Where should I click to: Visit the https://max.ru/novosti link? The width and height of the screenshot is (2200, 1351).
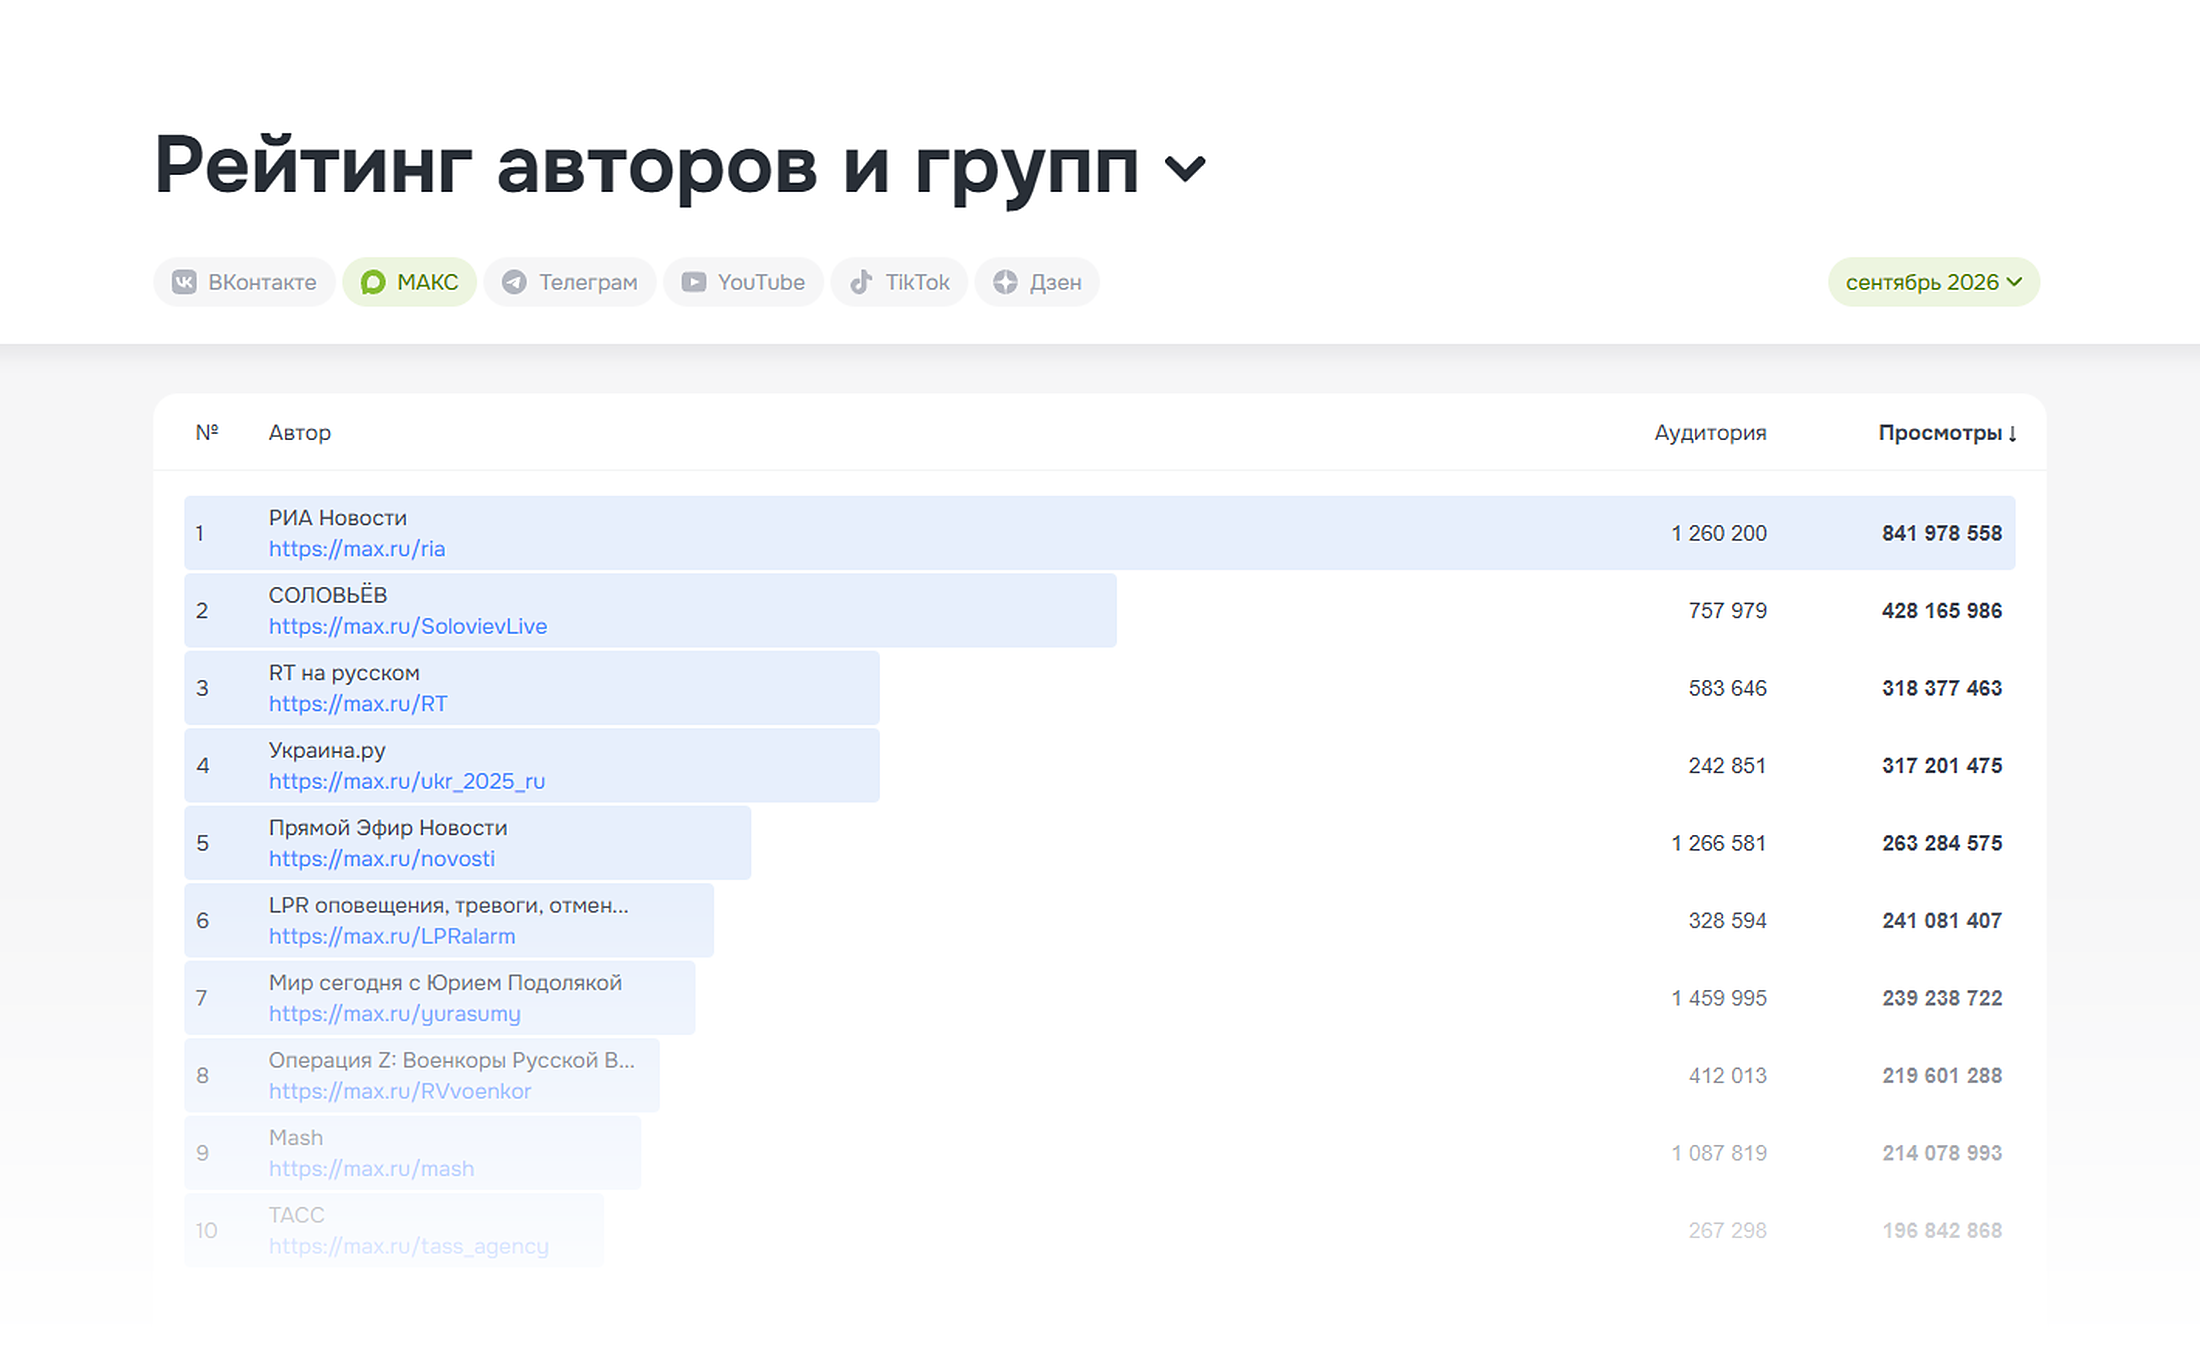(x=382, y=859)
